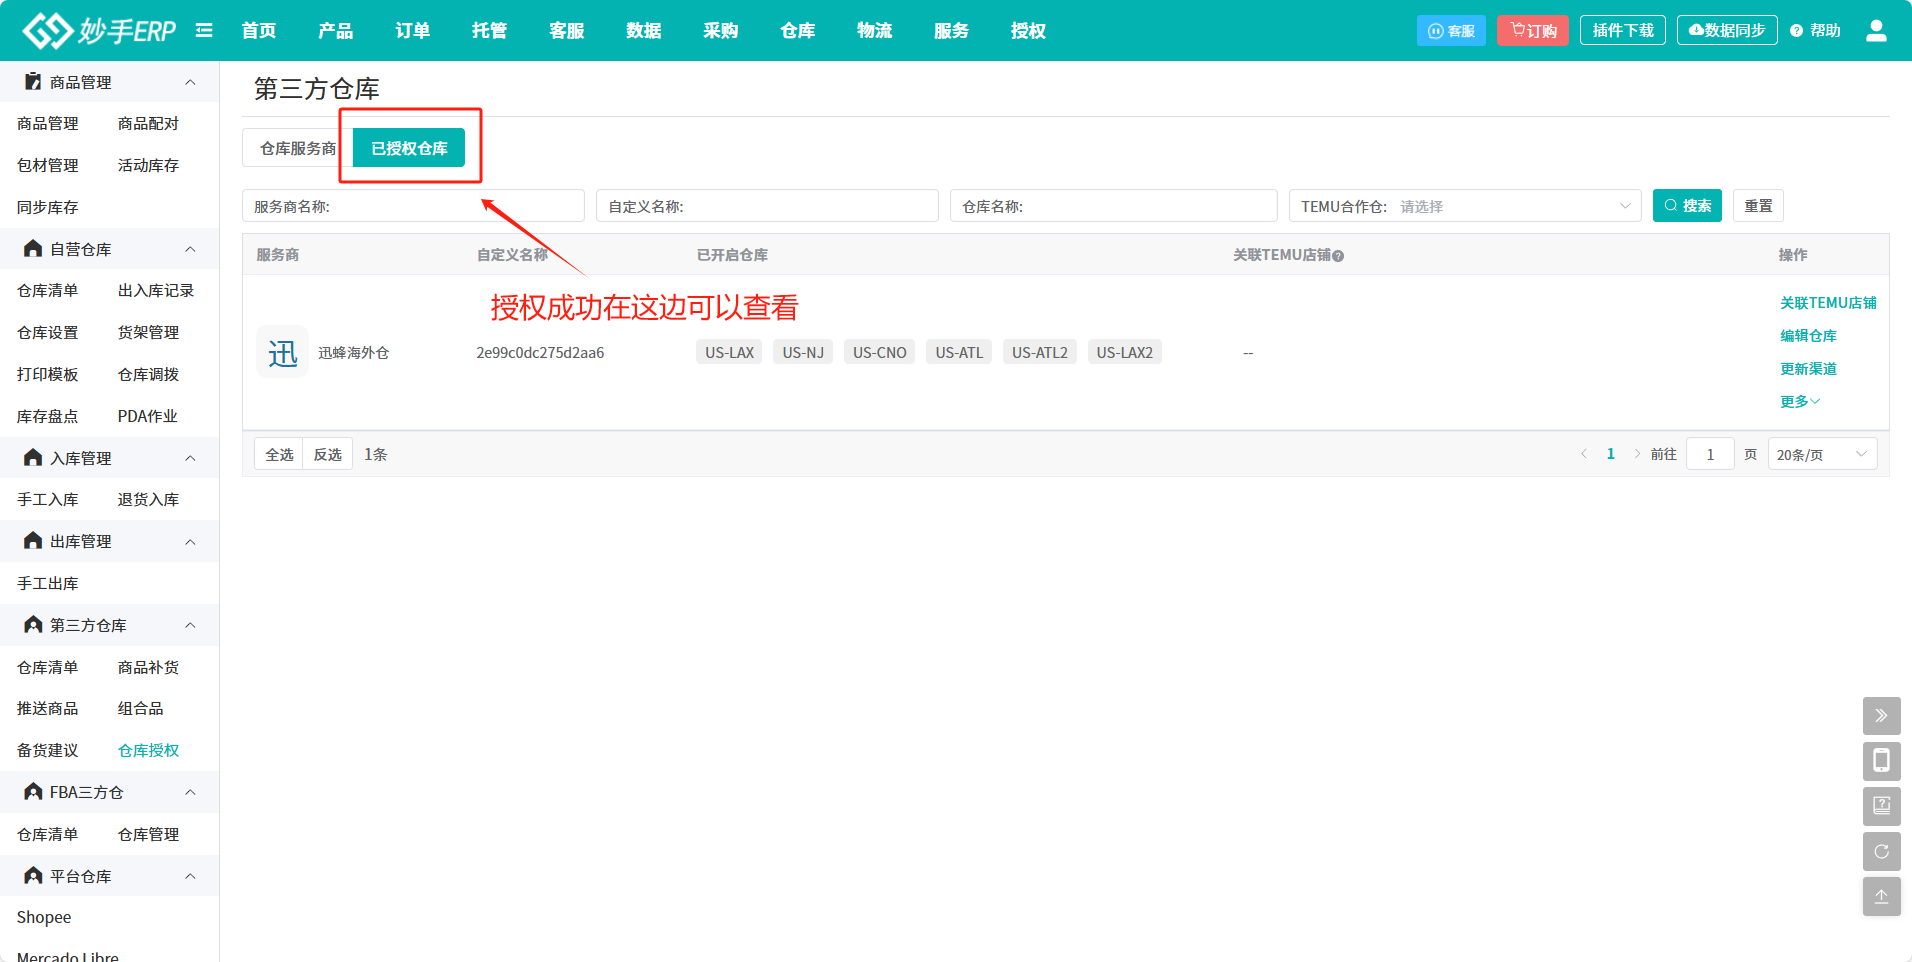Open 打印模板 in sidebar
Viewport: 1912px width, 962px height.
coord(47,374)
